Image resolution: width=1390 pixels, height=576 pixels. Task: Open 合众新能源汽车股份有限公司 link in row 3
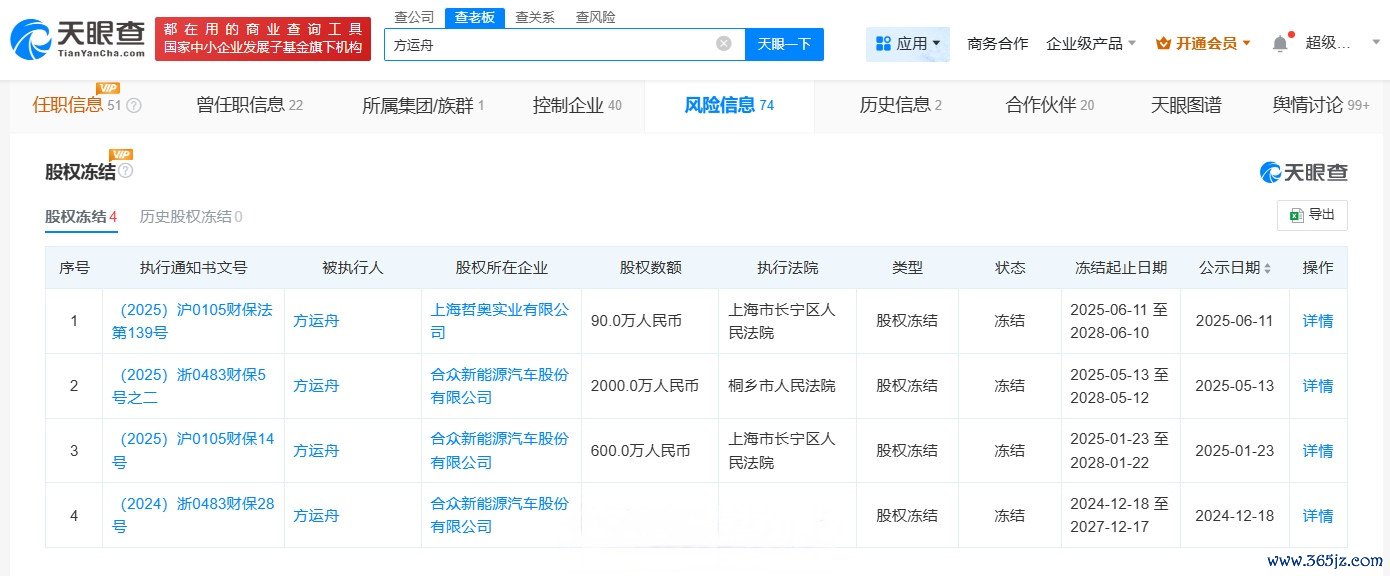pyautogui.click(x=500, y=450)
